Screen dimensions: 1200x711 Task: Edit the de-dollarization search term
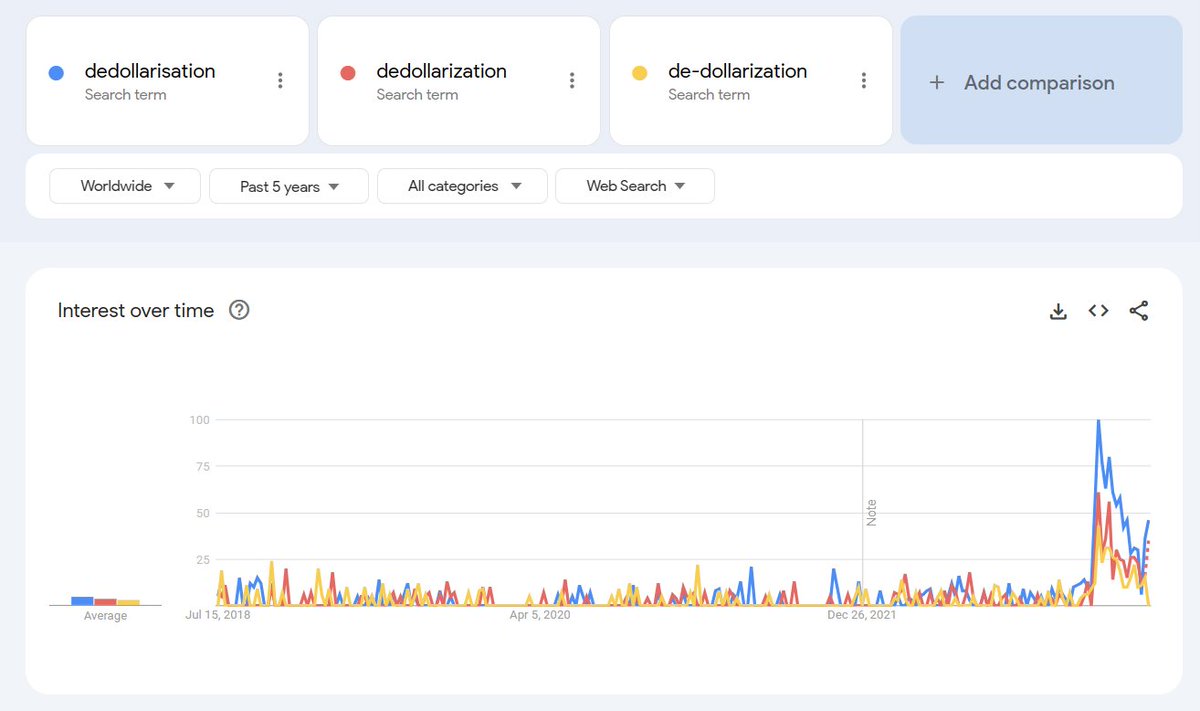point(737,71)
